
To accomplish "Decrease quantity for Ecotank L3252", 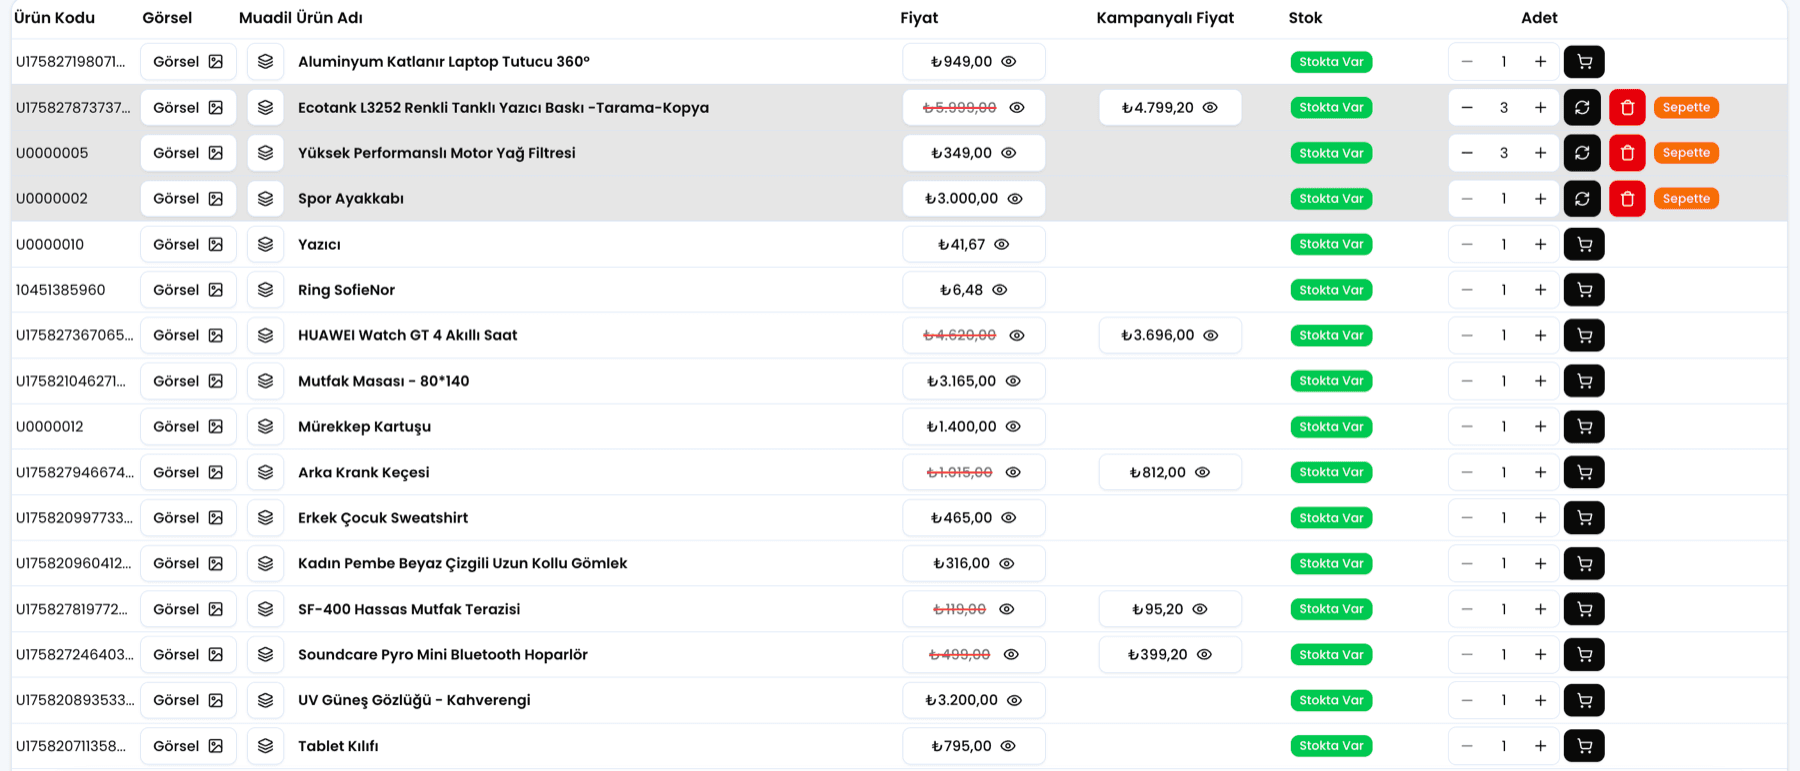I will coord(1467,108).
